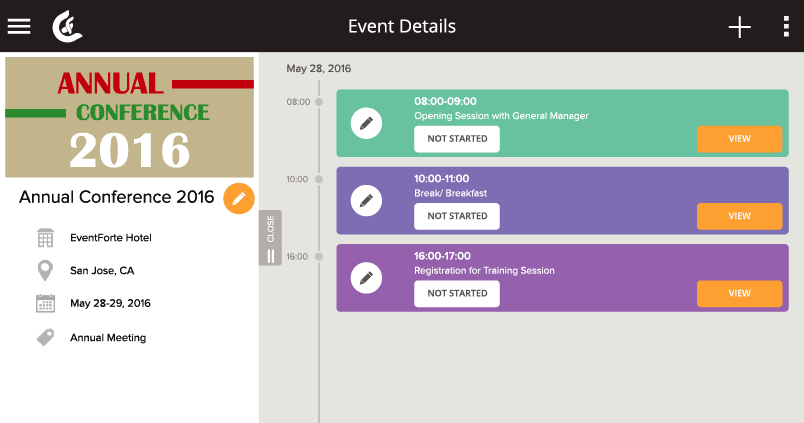The image size is (804, 423).
Task: Open the hamburger menu
Action: click(19, 27)
